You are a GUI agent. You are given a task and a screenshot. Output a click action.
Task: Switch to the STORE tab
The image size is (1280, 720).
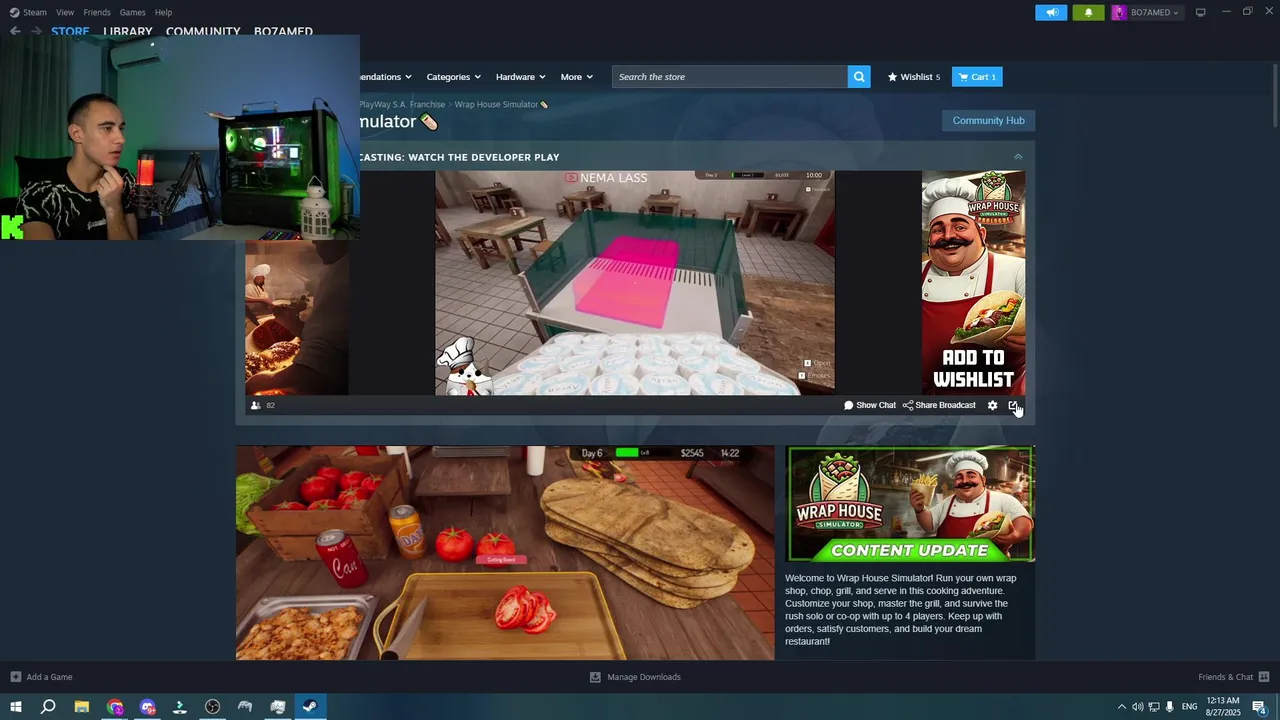point(70,31)
